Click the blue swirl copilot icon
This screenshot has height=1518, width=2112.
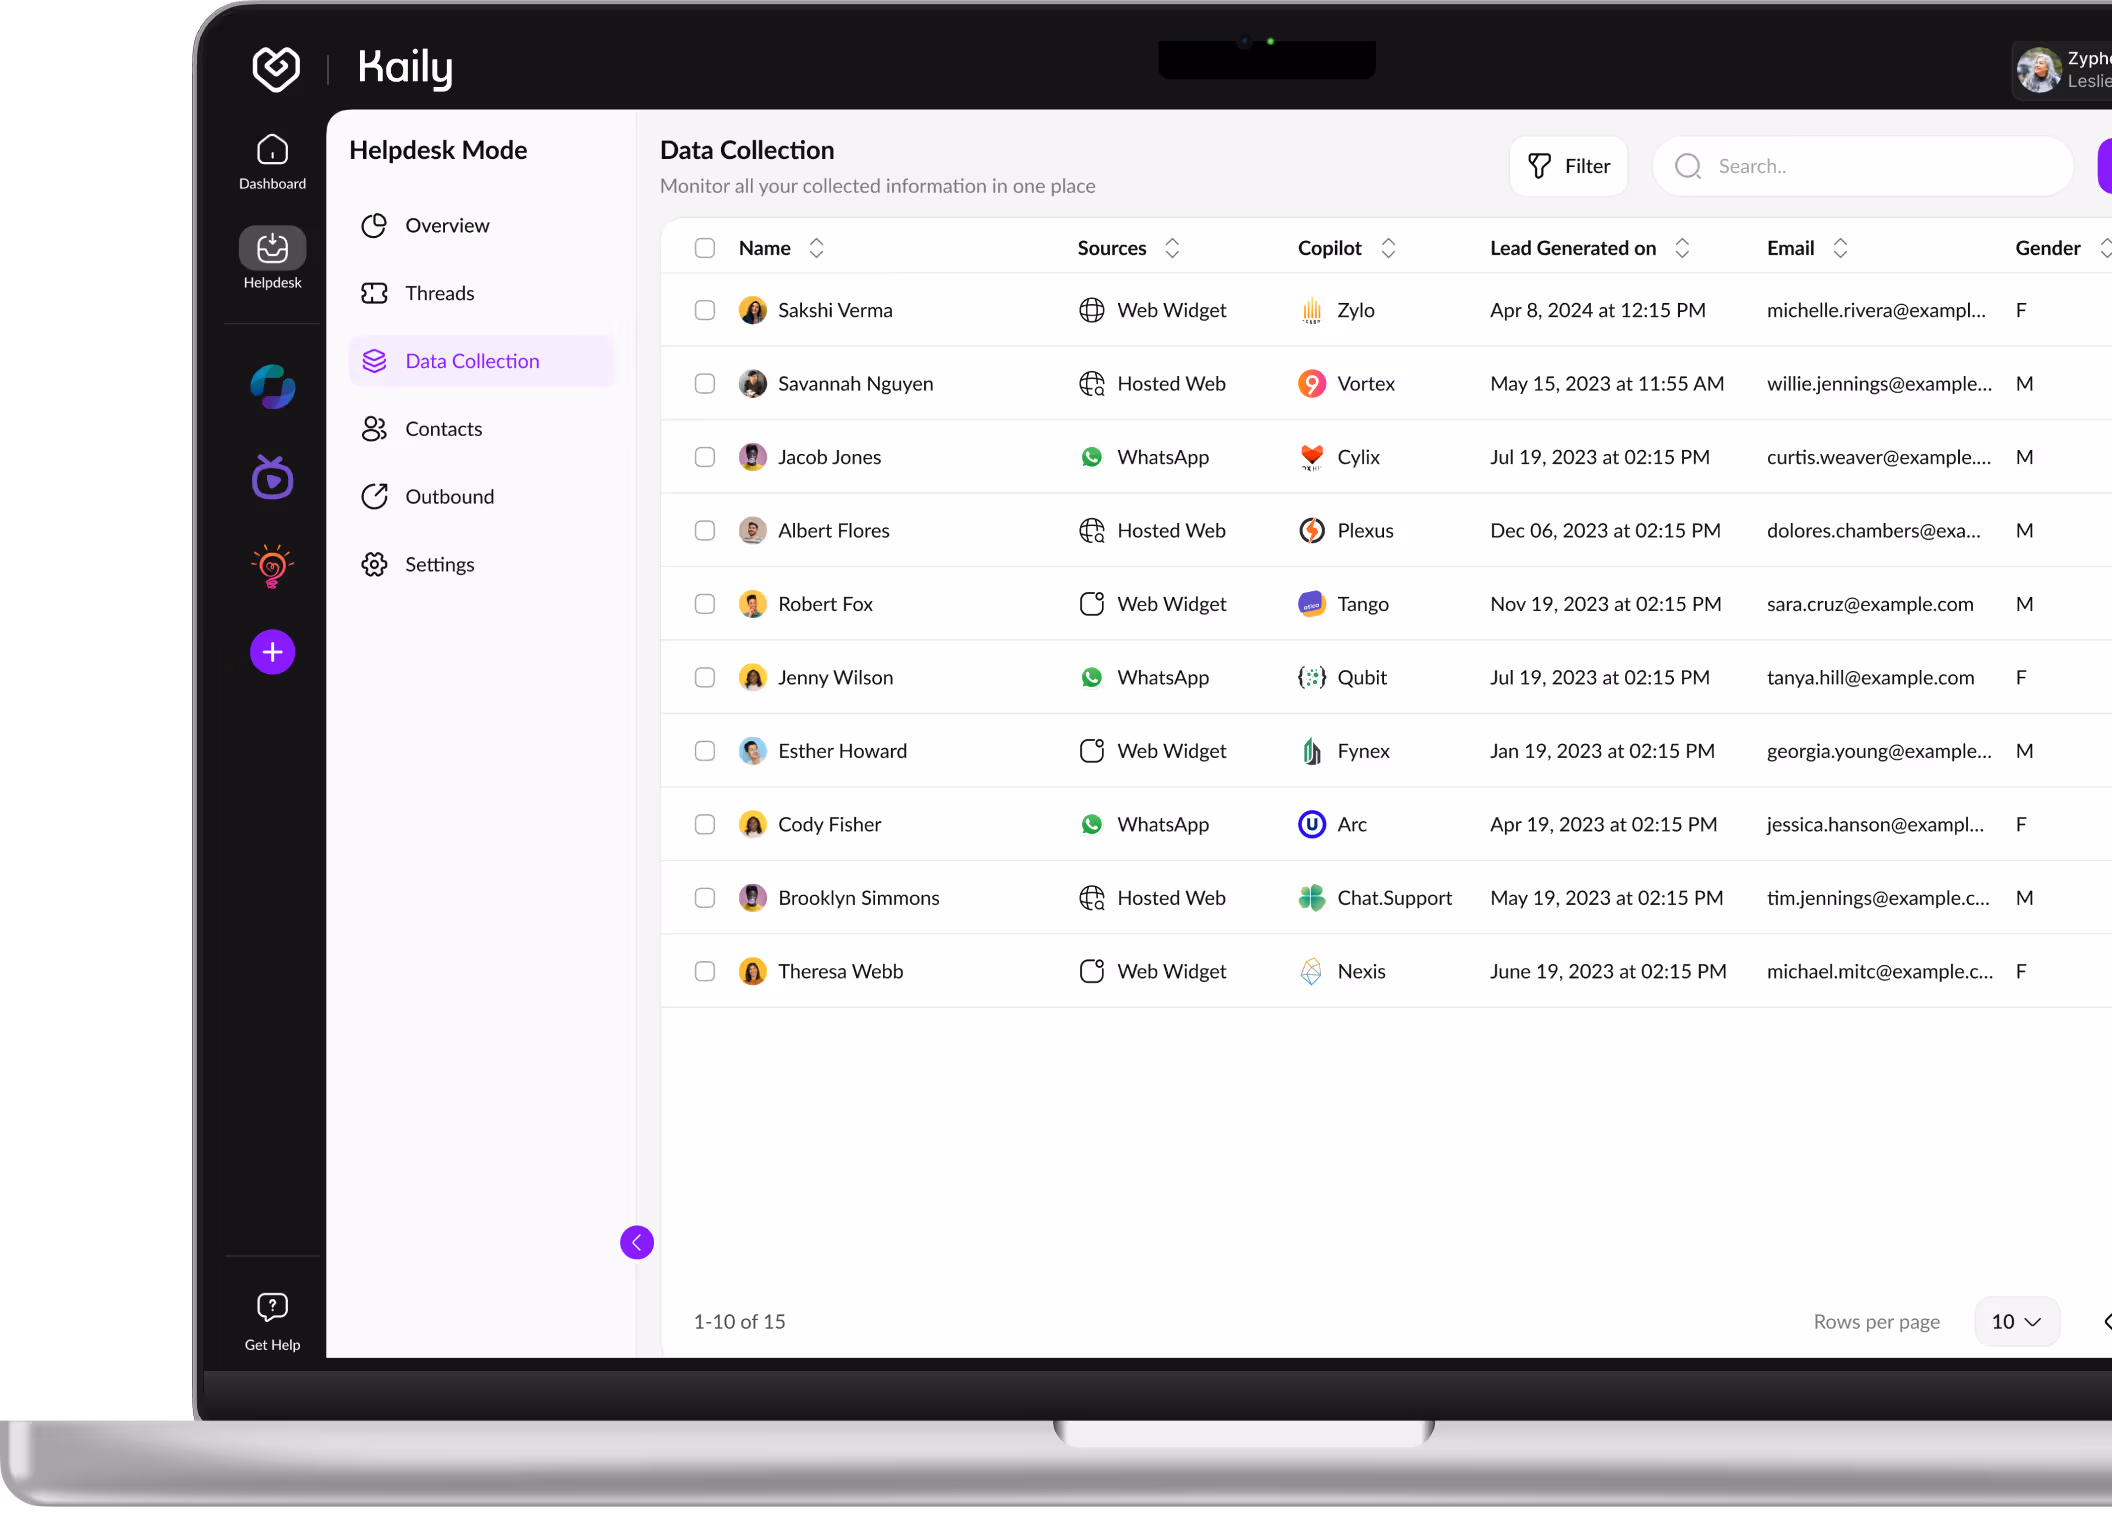(x=272, y=387)
